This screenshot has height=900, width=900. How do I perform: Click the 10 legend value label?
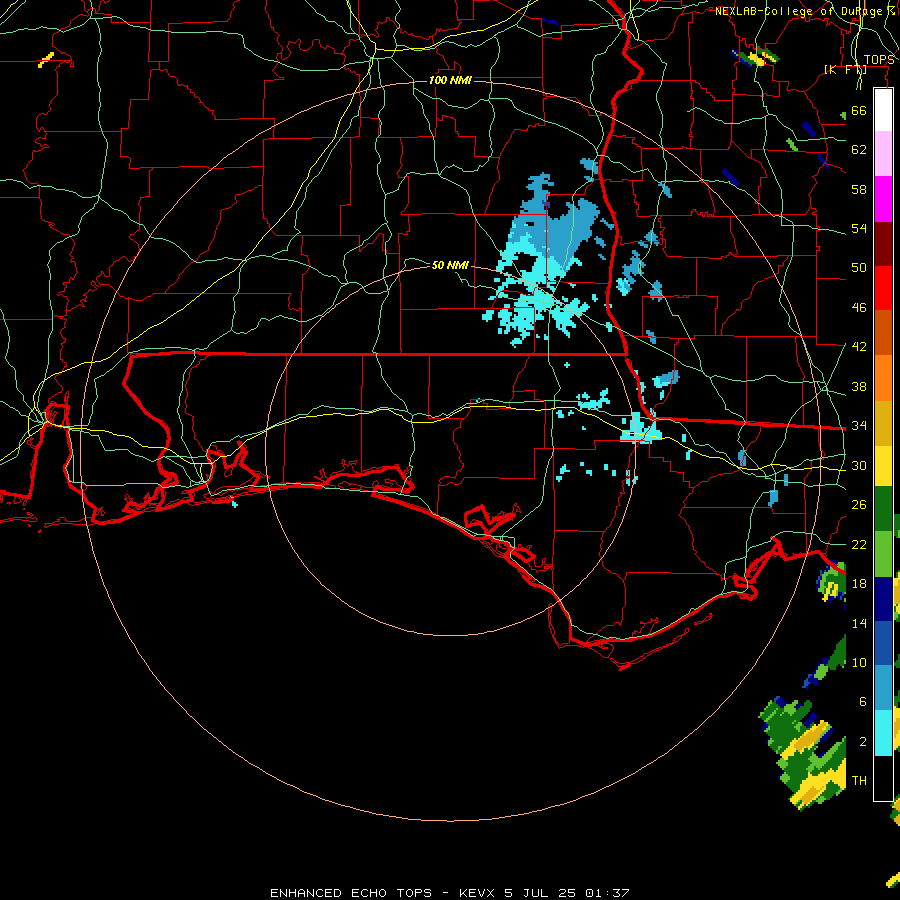tap(859, 662)
